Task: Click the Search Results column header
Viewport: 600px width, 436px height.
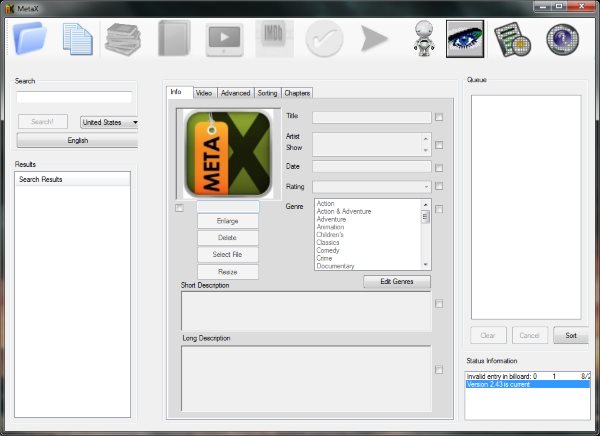Action: (x=73, y=179)
